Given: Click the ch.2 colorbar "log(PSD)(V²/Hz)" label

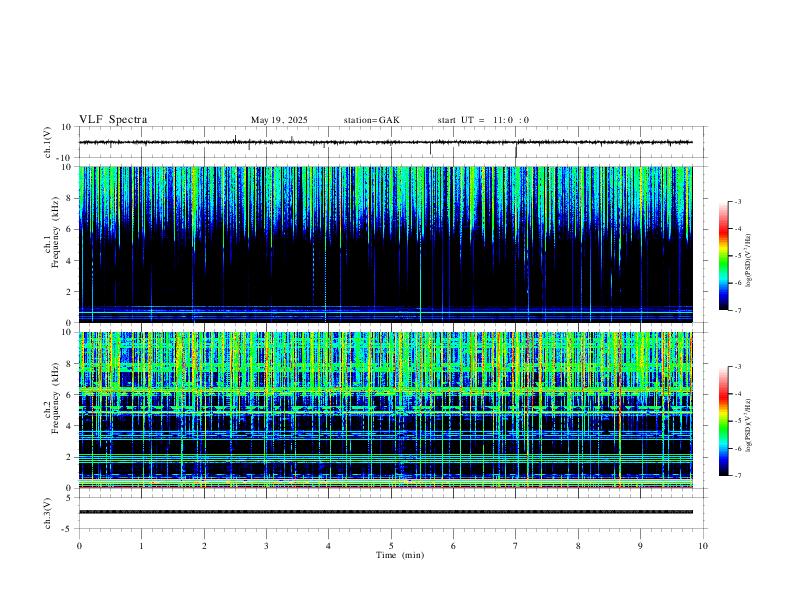Looking at the screenshot, I should tap(749, 425).
